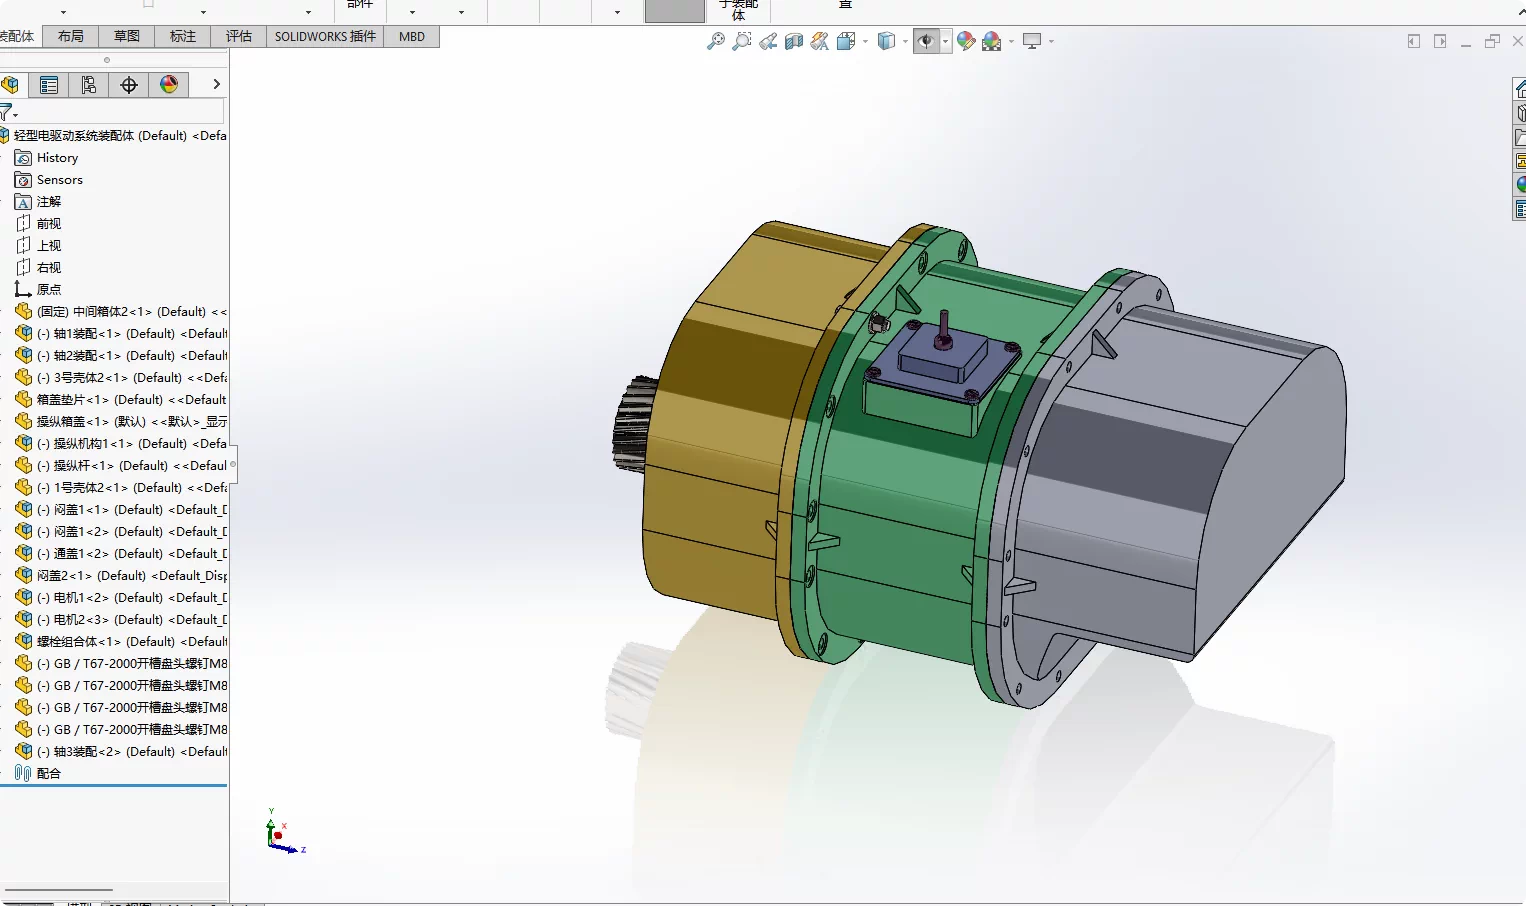Open the ConfigurationManager tab
Viewport: 1526px width, 906px height.
tap(88, 85)
